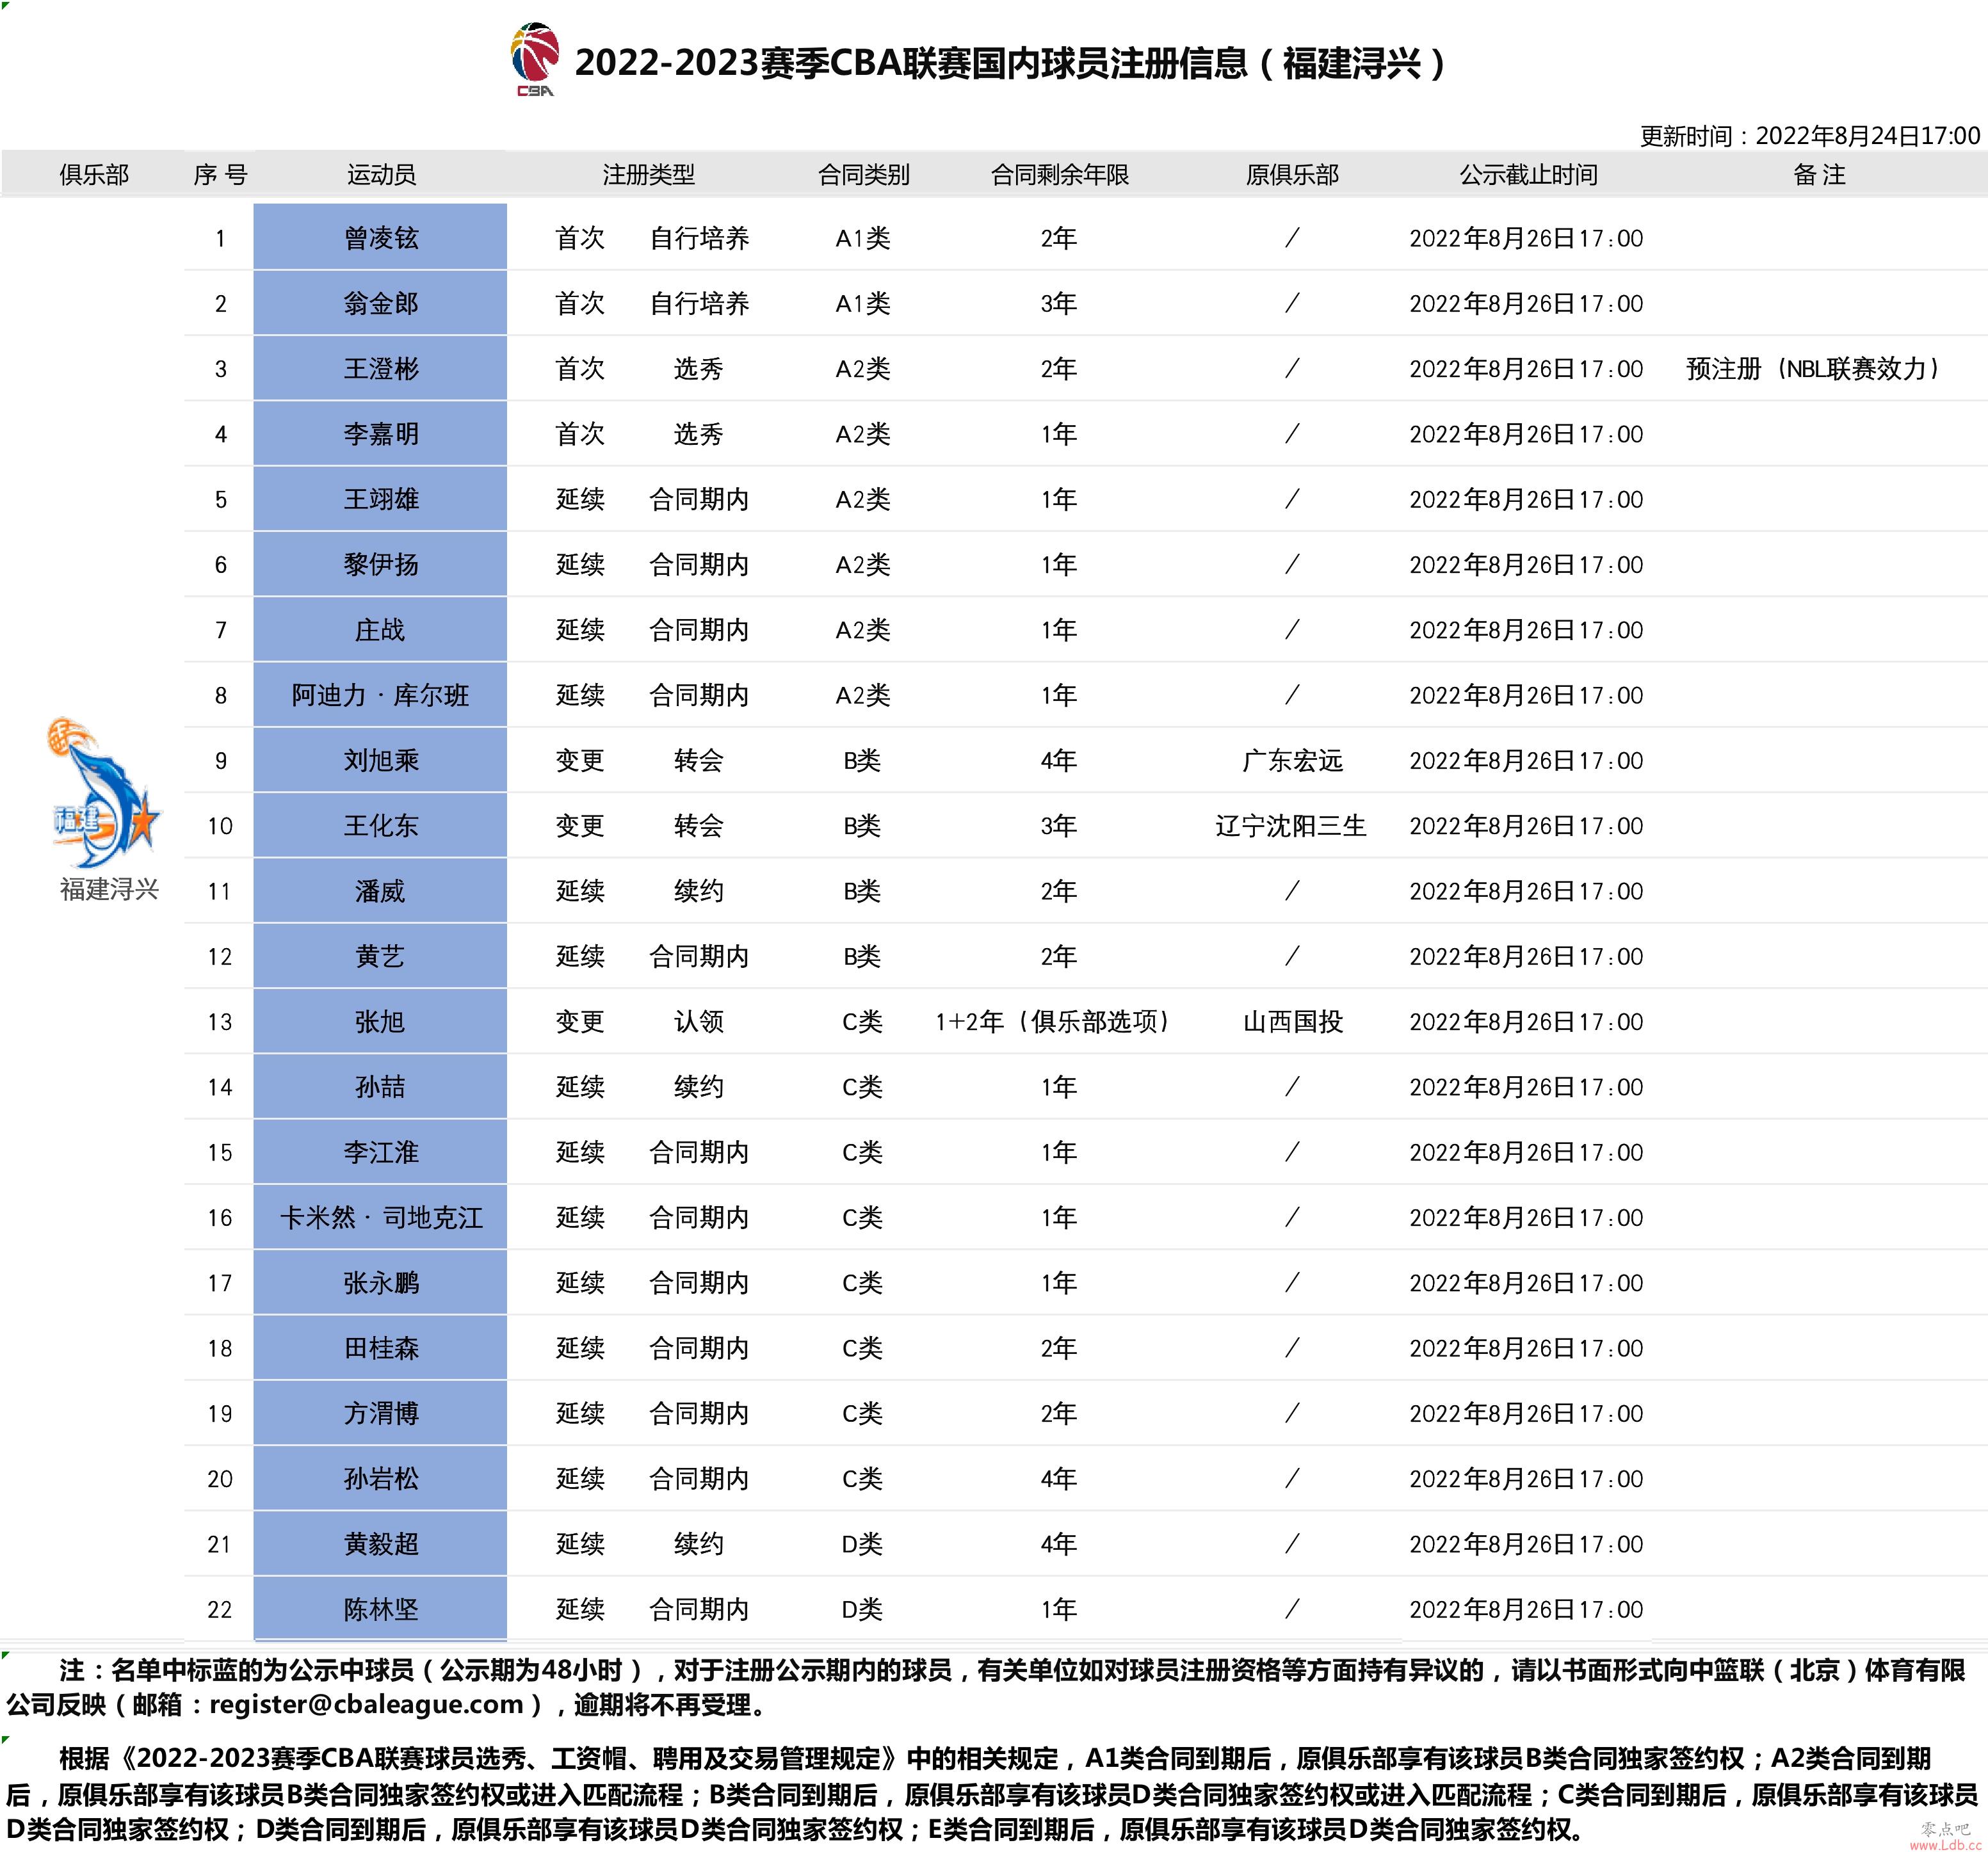Click the 合同类别 column header
This screenshot has width=1988, height=1852.
pyautogui.click(x=863, y=175)
